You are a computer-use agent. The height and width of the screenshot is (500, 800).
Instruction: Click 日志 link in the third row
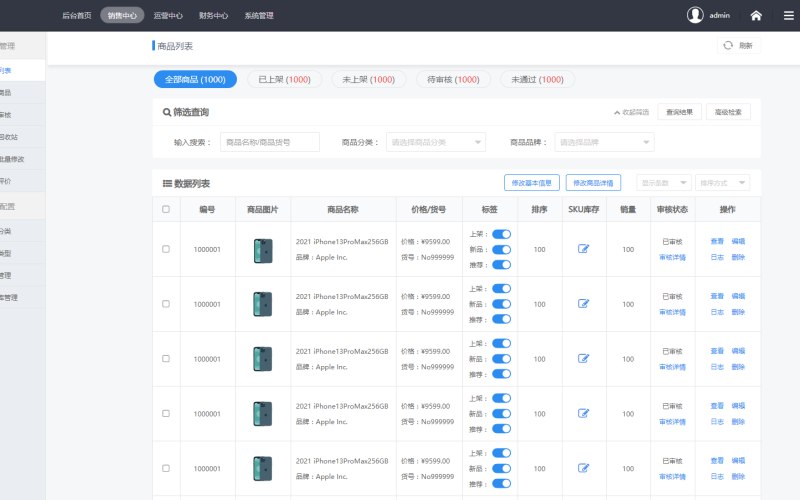click(x=717, y=367)
